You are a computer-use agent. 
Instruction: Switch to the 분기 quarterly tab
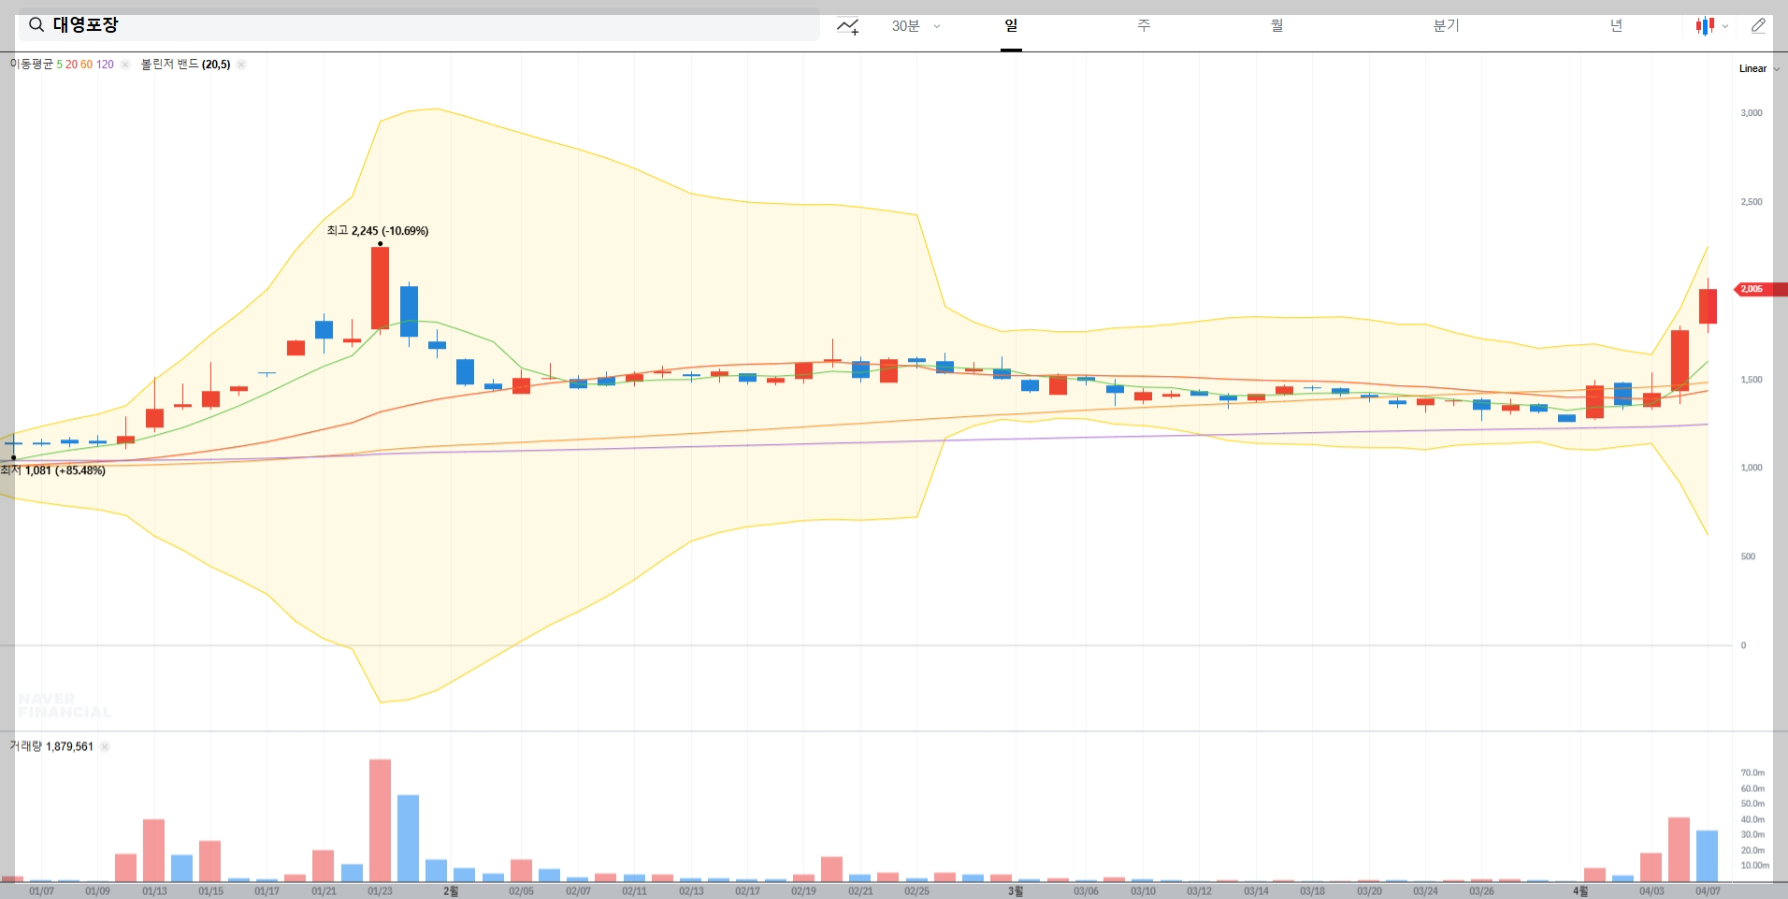click(x=1446, y=26)
